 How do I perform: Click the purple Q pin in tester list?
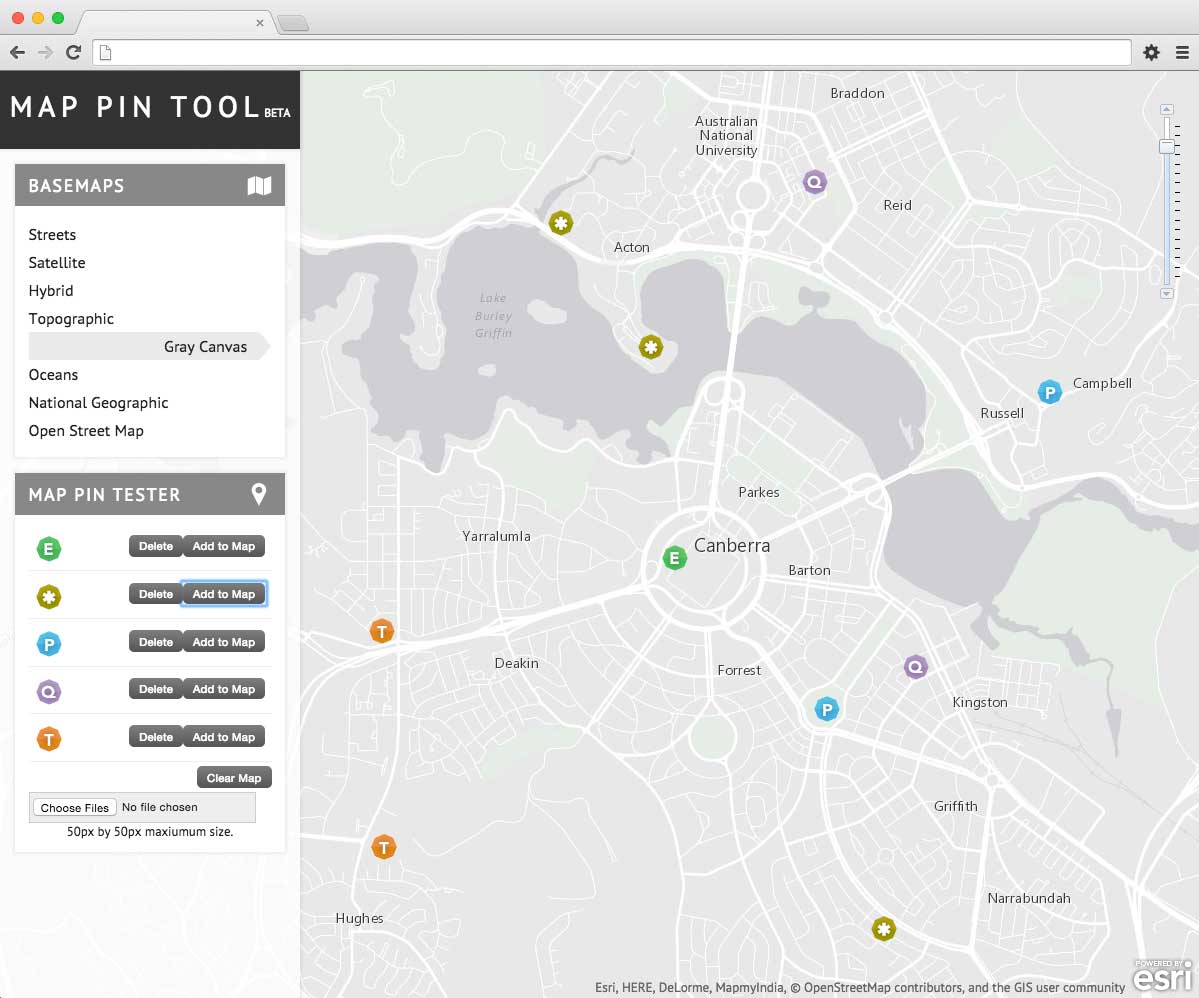coord(49,692)
